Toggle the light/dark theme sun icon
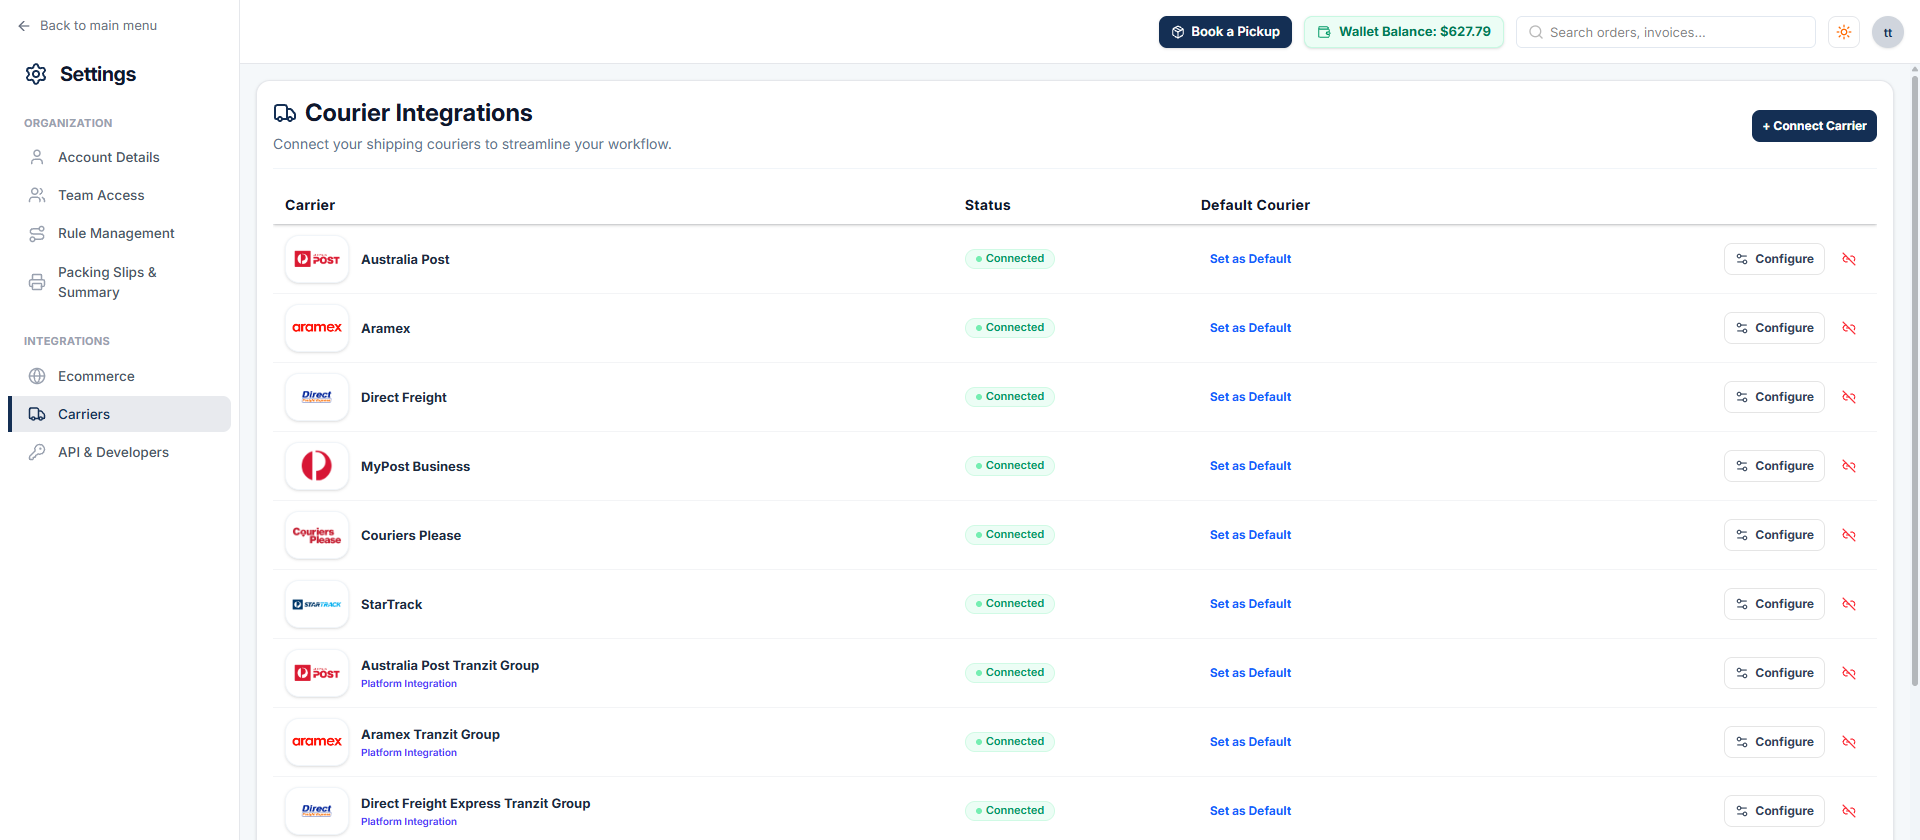This screenshot has width=1920, height=840. point(1844,32)
